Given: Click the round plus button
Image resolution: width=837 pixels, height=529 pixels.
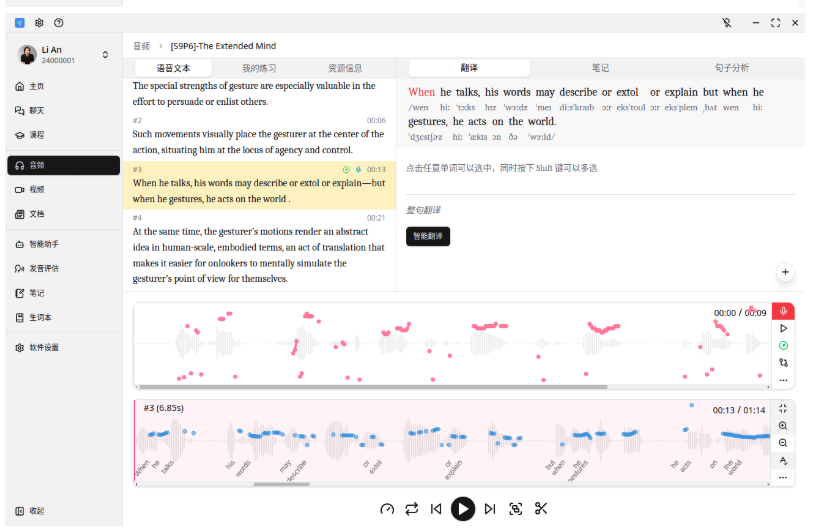Looking at the screenshot, I should 785,272.
